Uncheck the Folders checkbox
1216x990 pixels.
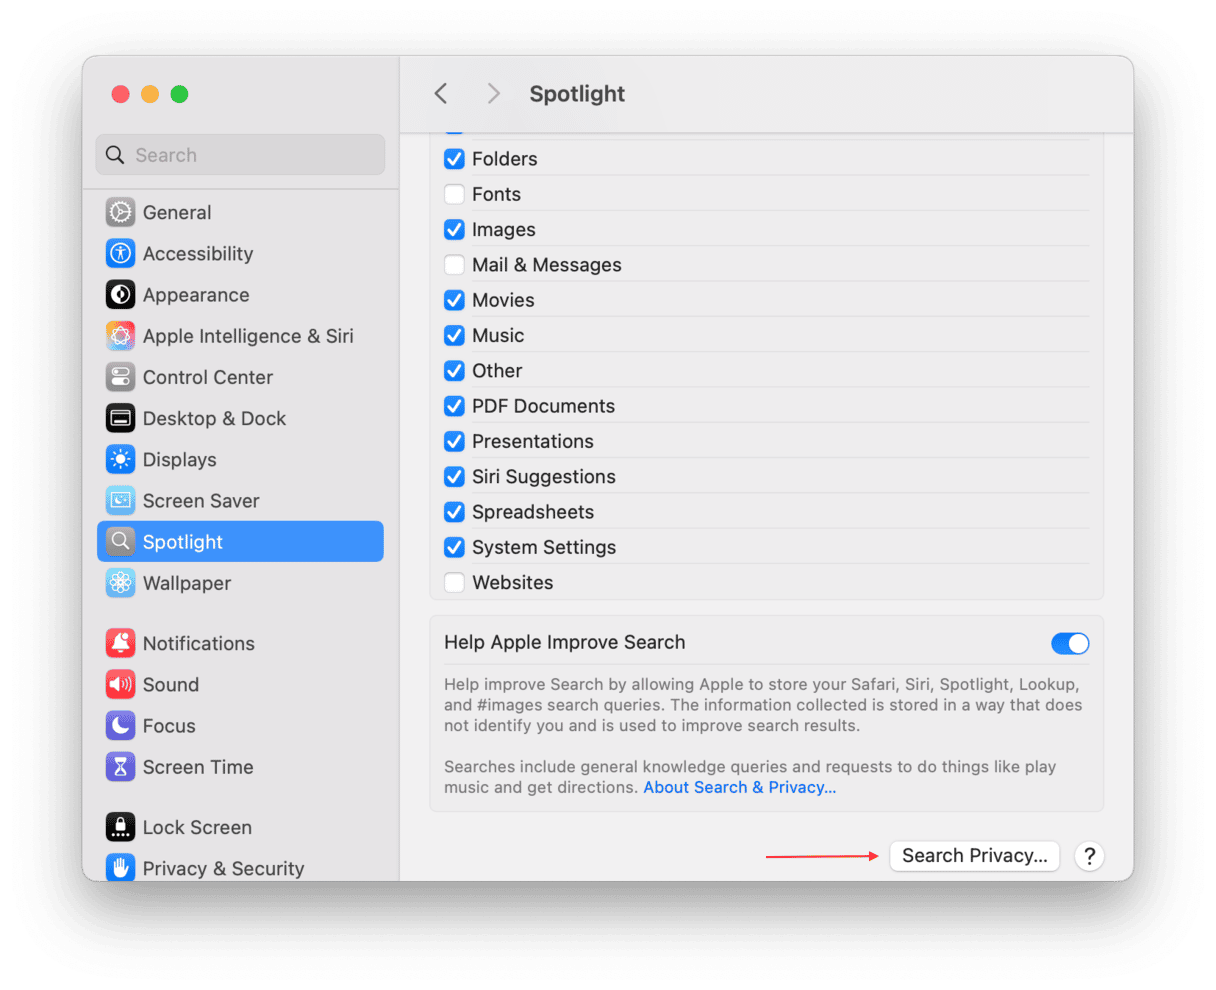pos(454,158)
